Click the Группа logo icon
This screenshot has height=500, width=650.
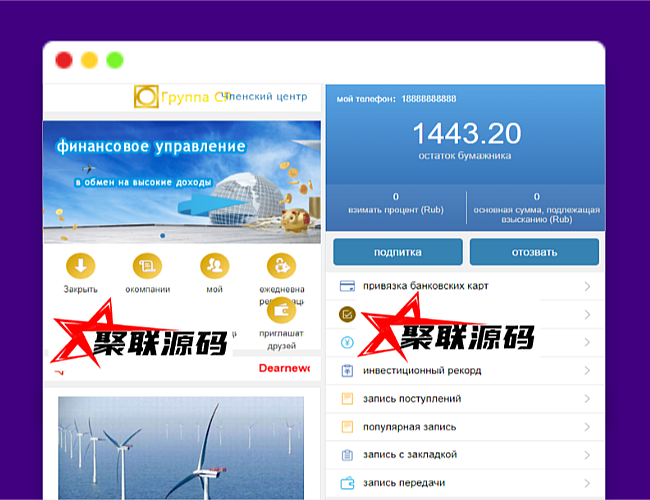click(146, 97)
